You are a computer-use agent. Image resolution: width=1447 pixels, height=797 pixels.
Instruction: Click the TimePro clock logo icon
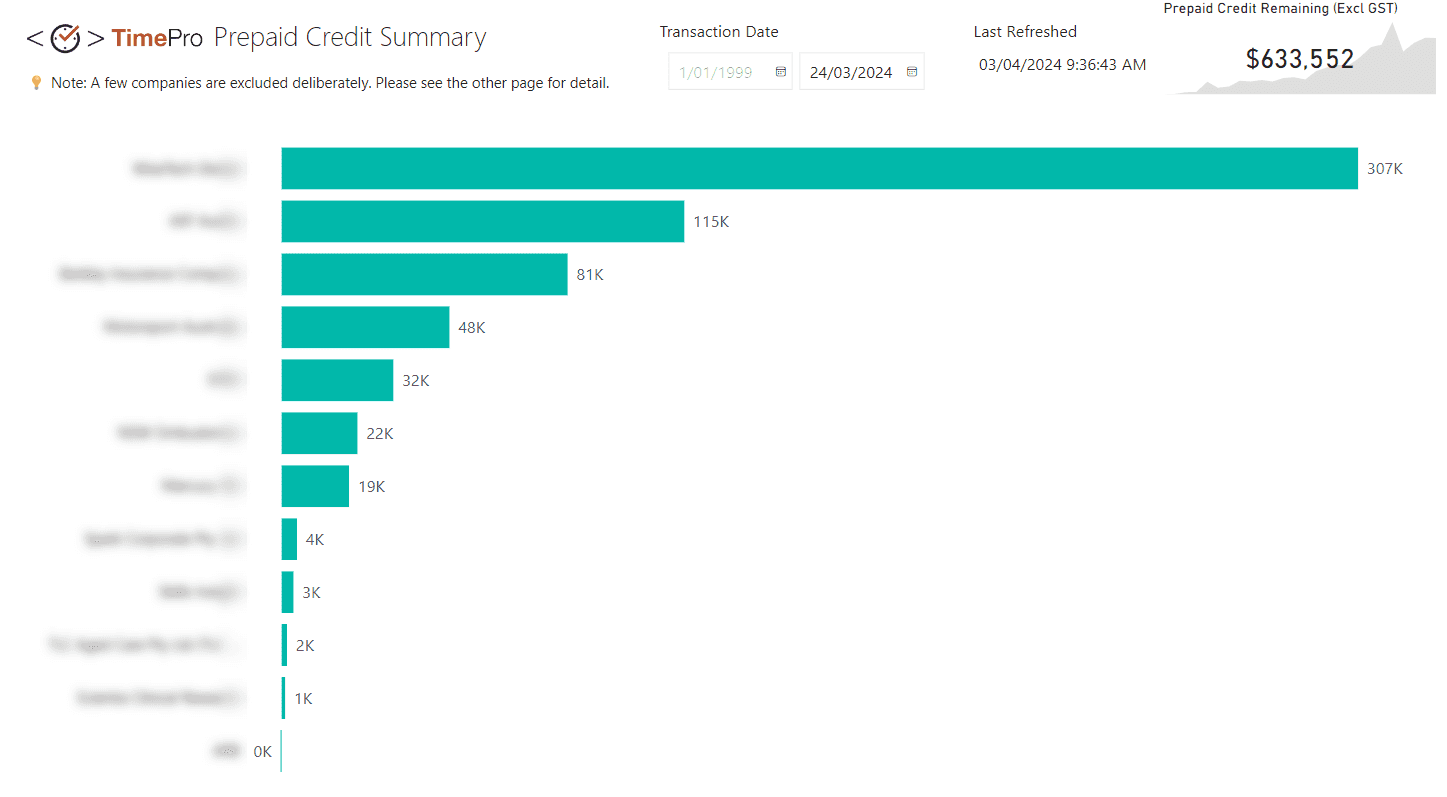(x=65, y=39)
